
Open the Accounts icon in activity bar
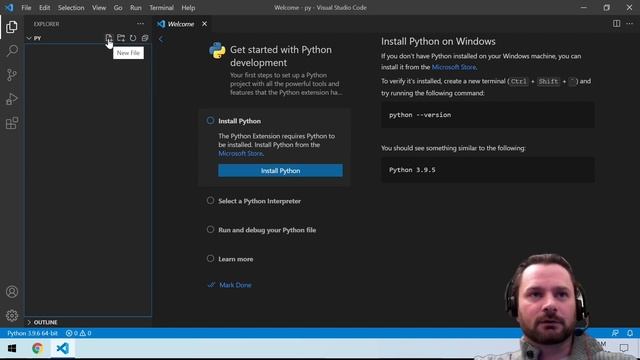click(x=12, y=291)
